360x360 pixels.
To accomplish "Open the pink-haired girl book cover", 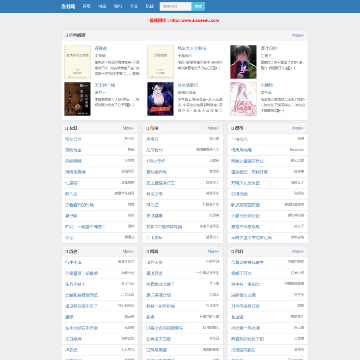I will click(x=243, y=99).
